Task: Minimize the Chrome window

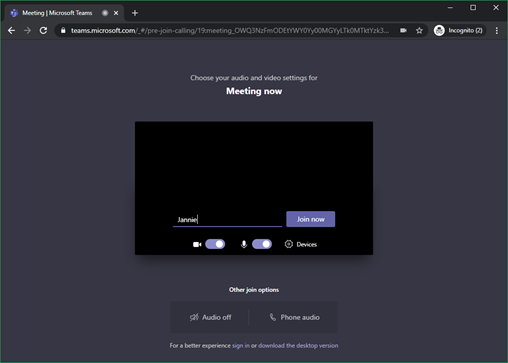Action: tap(450, 7)
